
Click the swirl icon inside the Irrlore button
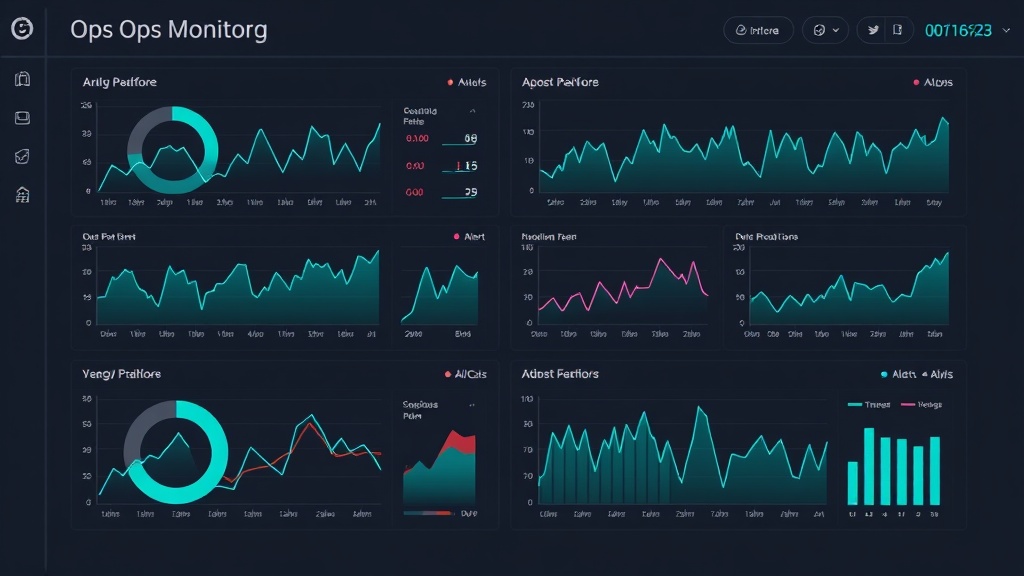(x=741, y=30)
